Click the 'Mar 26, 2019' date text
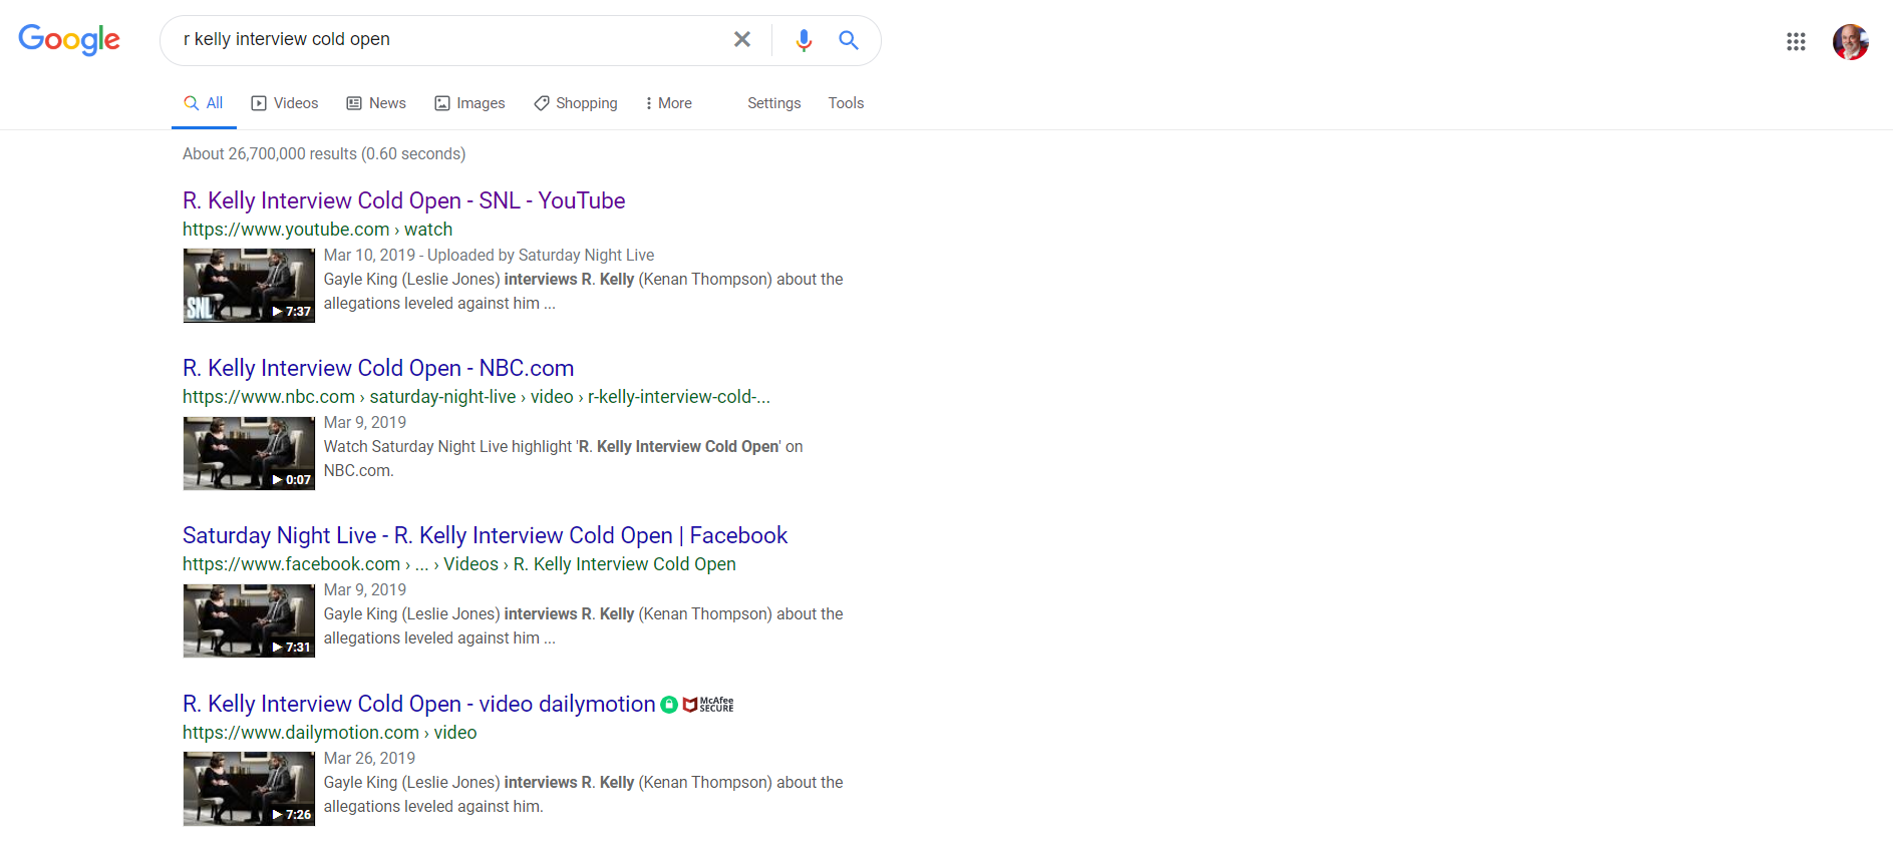The height and width of the screenshot is (853, 1893). tap(369, 758)
